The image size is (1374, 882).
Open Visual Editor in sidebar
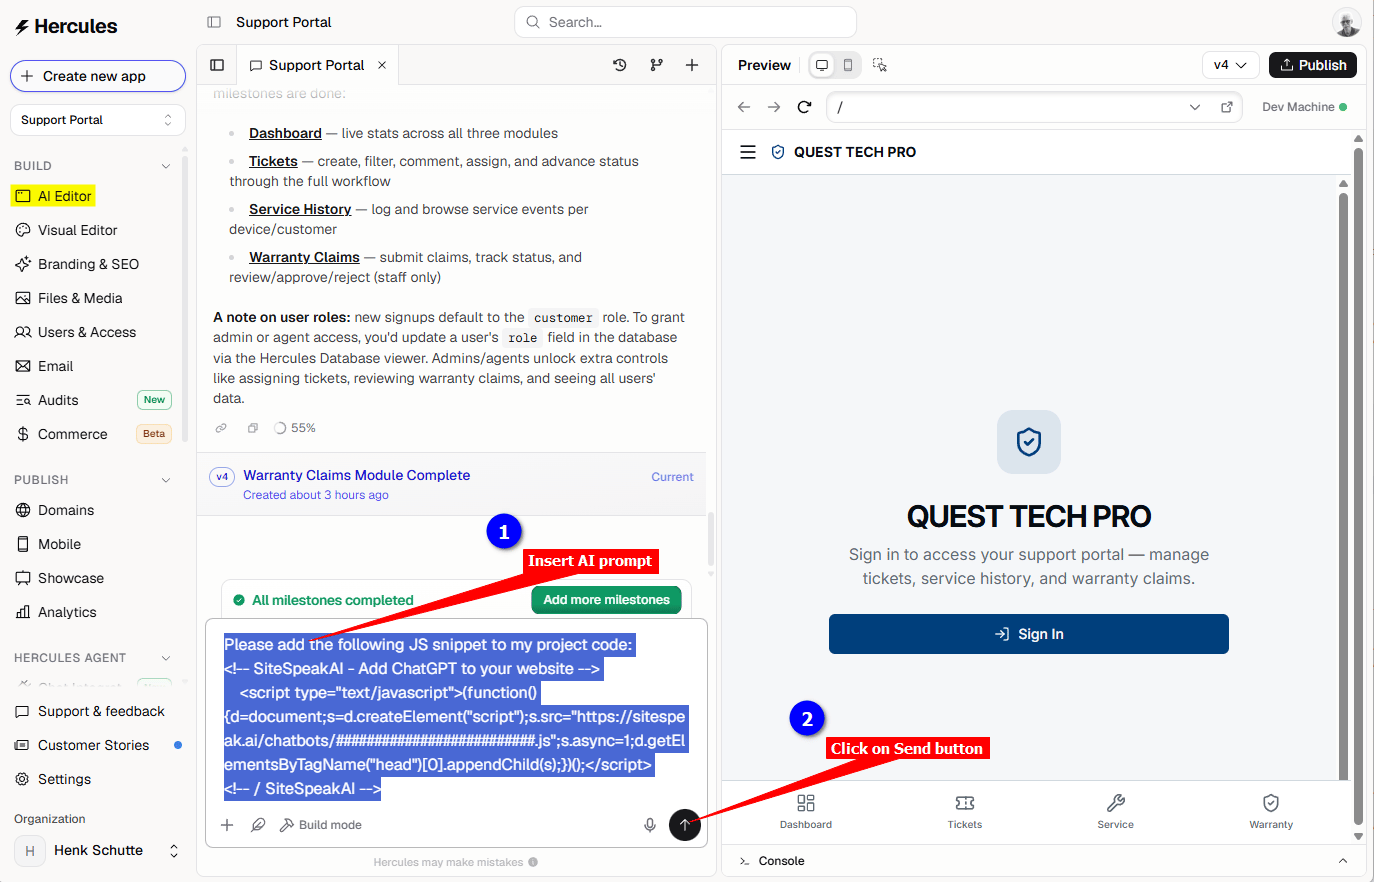click(x=67, y=230)
